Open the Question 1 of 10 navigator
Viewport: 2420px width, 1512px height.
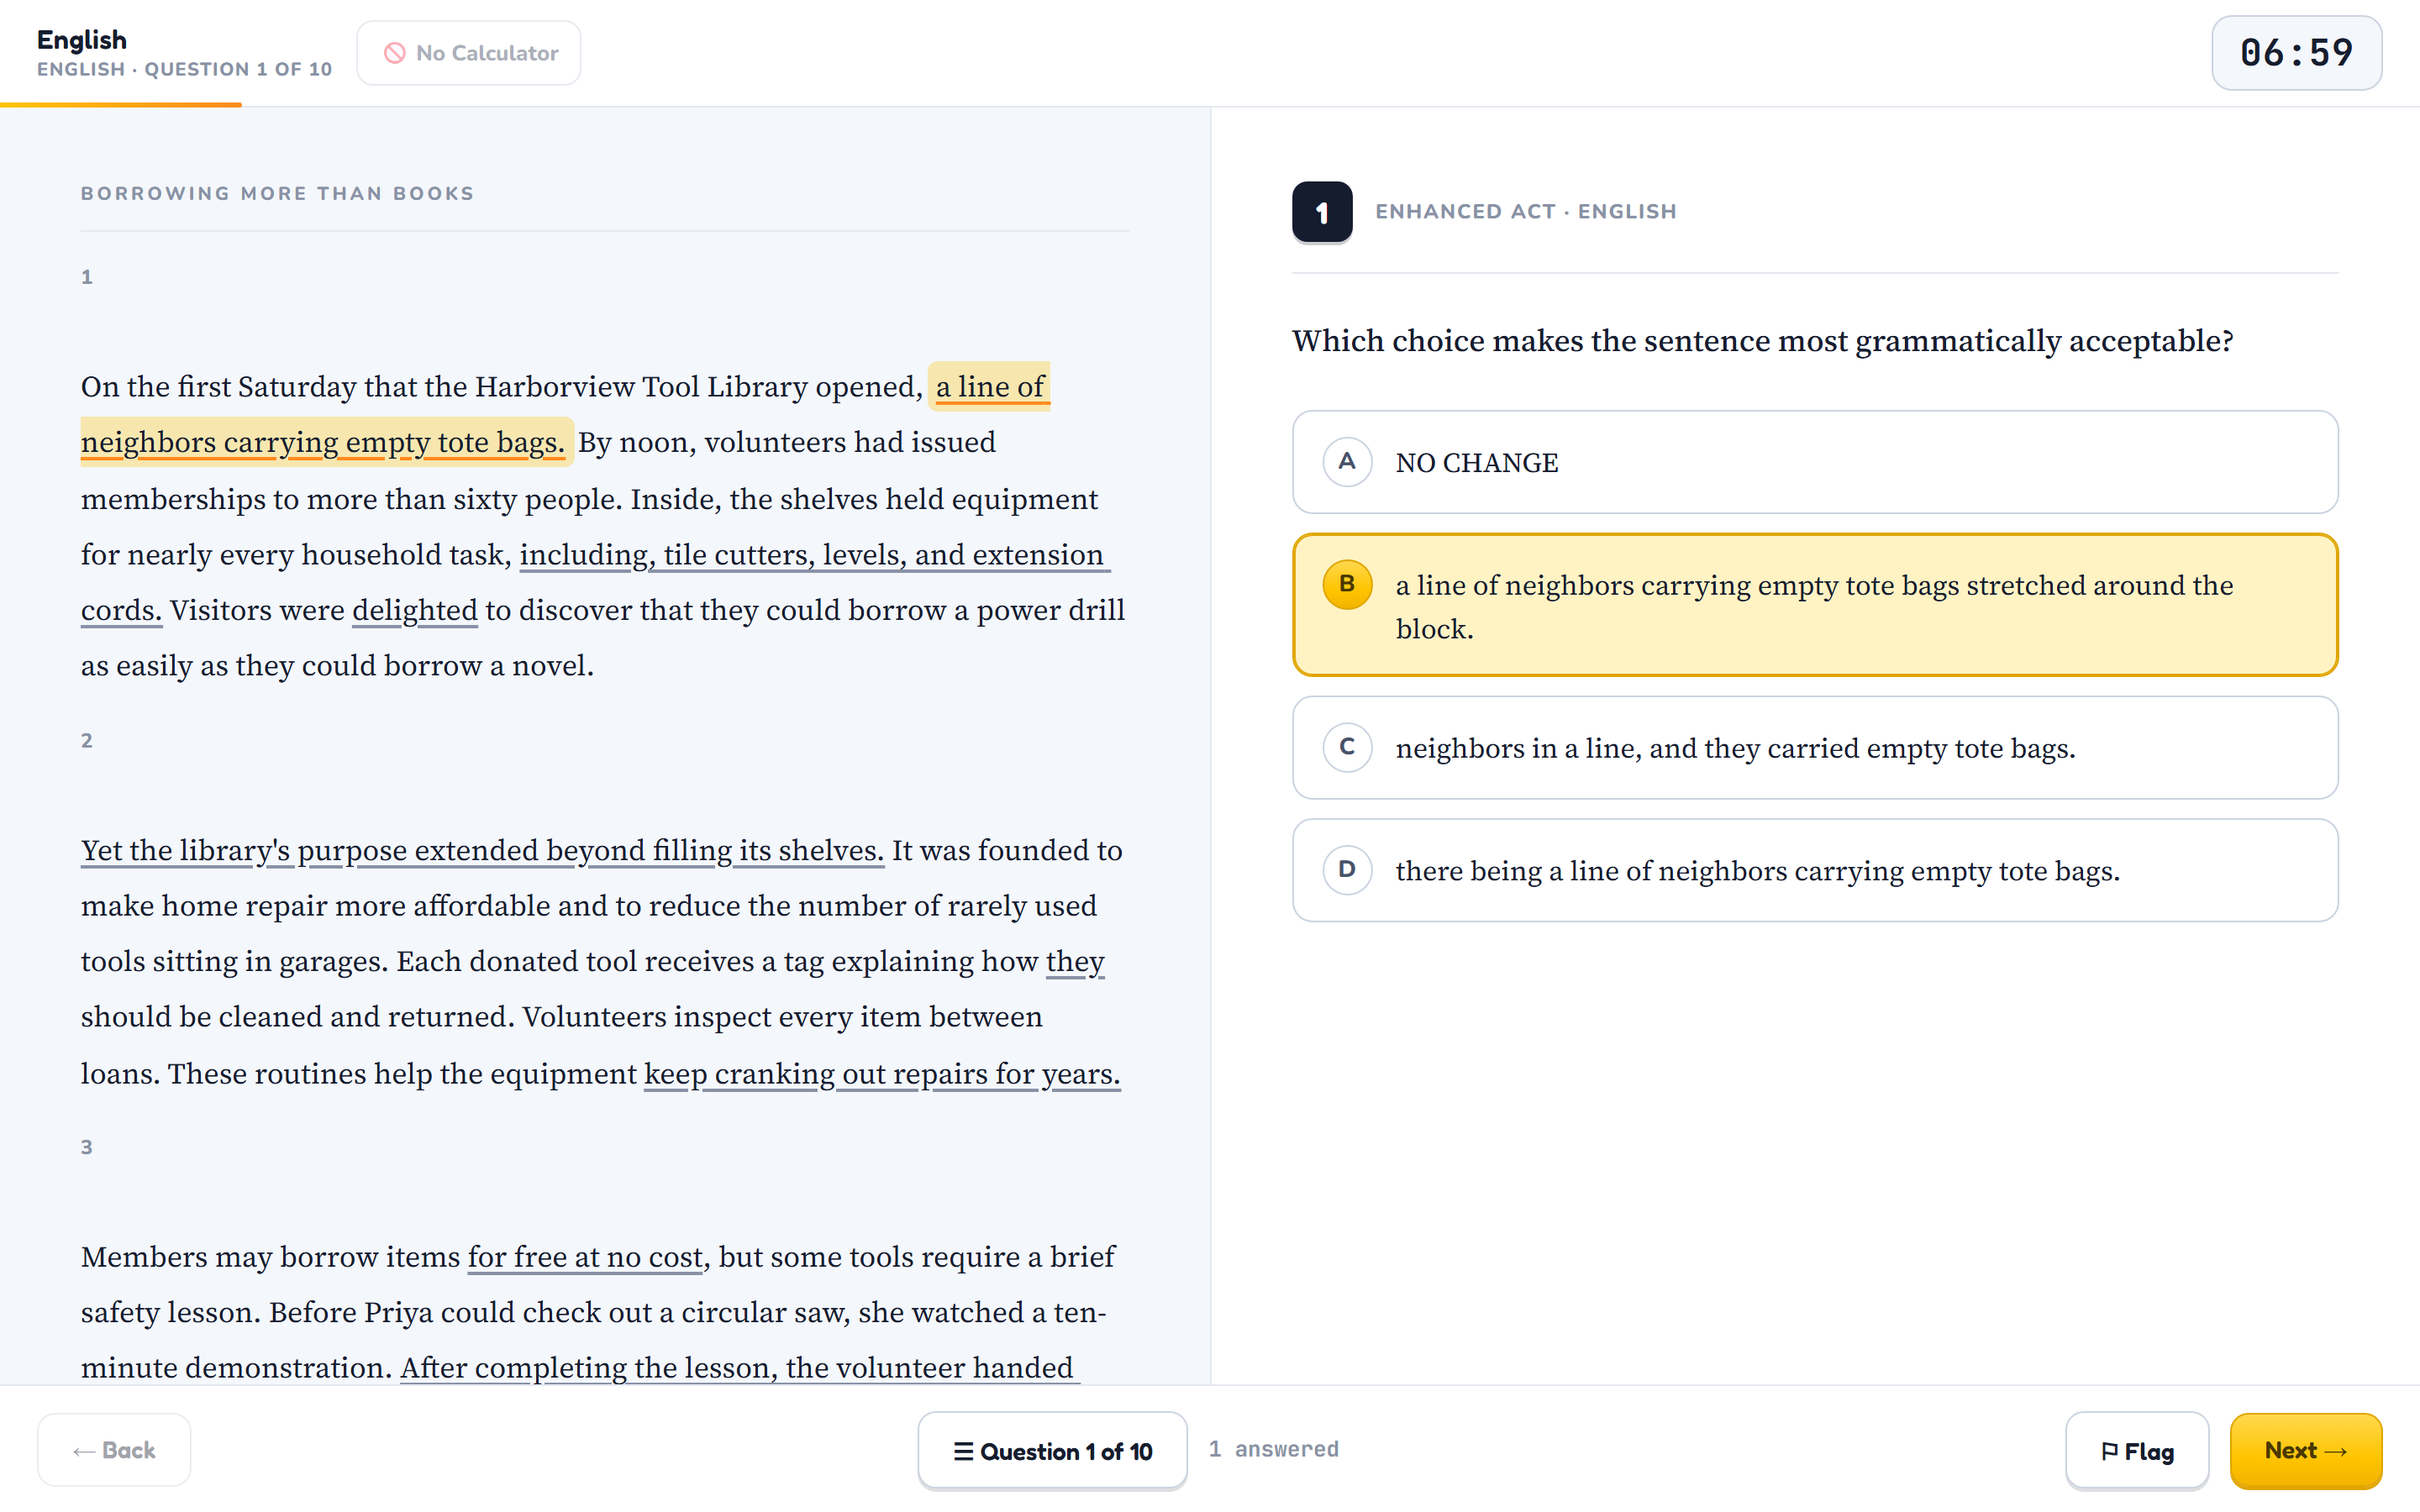(x=1052, y=1451)
